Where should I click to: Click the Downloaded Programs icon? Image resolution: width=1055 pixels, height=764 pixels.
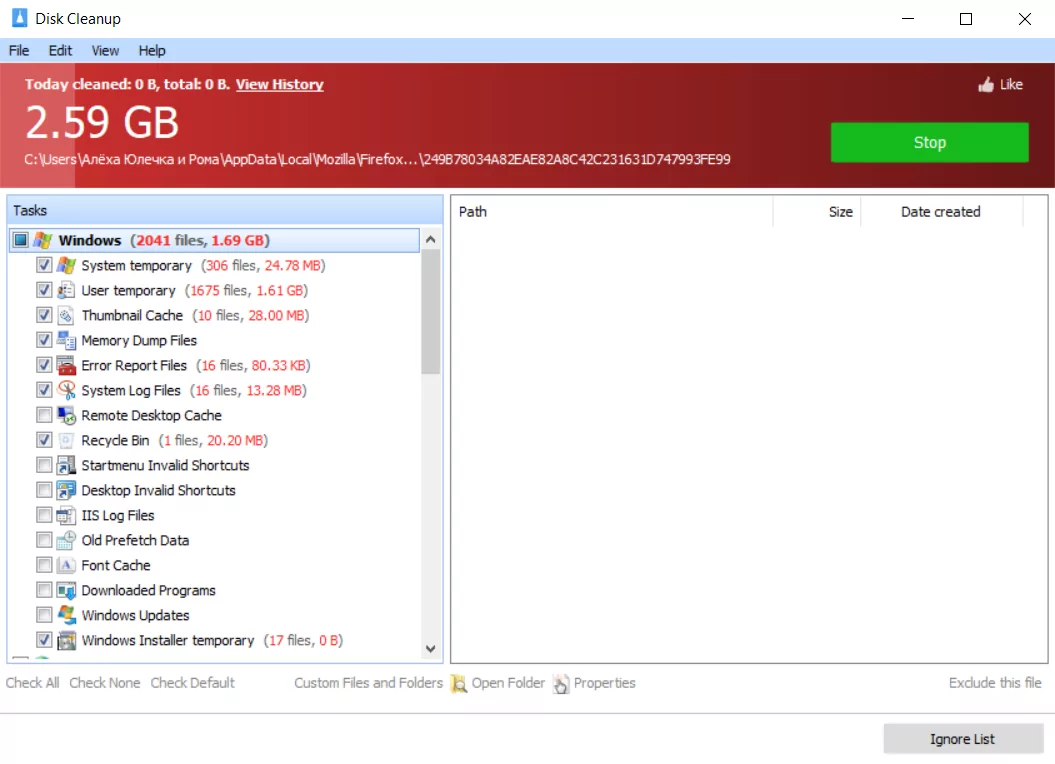[x=66, y=590]
